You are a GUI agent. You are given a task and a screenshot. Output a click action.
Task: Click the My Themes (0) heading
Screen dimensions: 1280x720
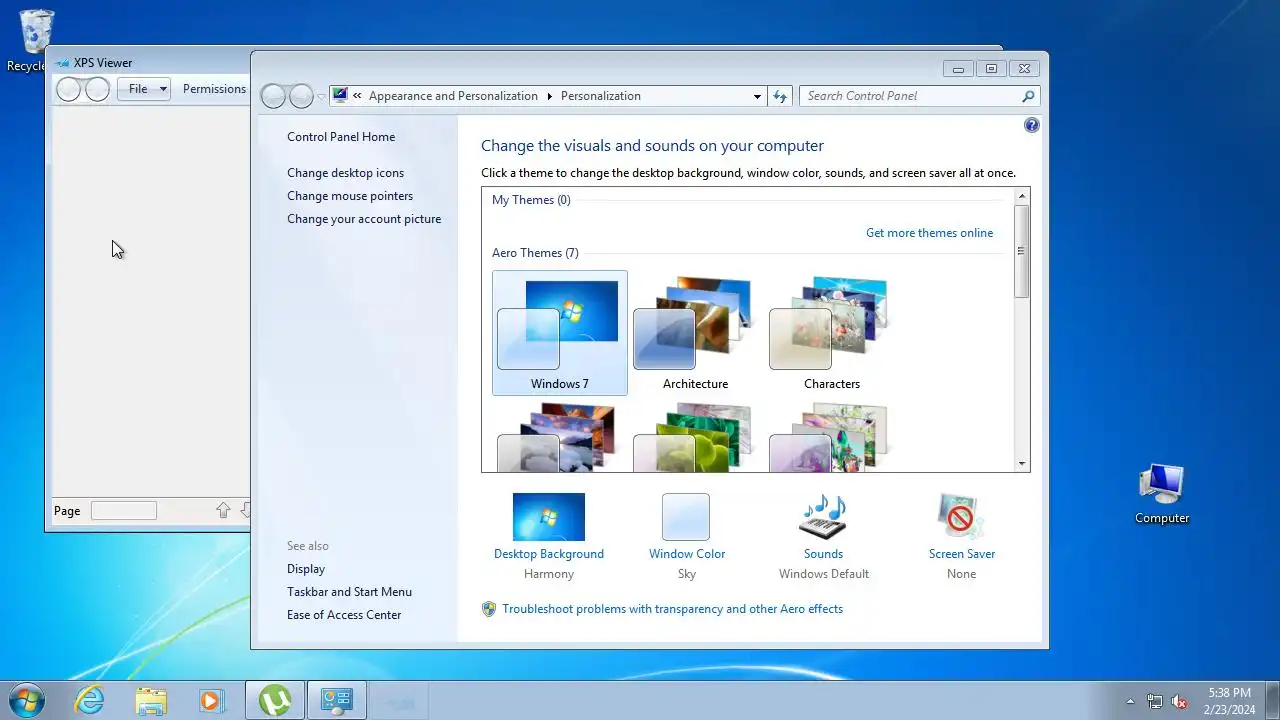(531, 200)
